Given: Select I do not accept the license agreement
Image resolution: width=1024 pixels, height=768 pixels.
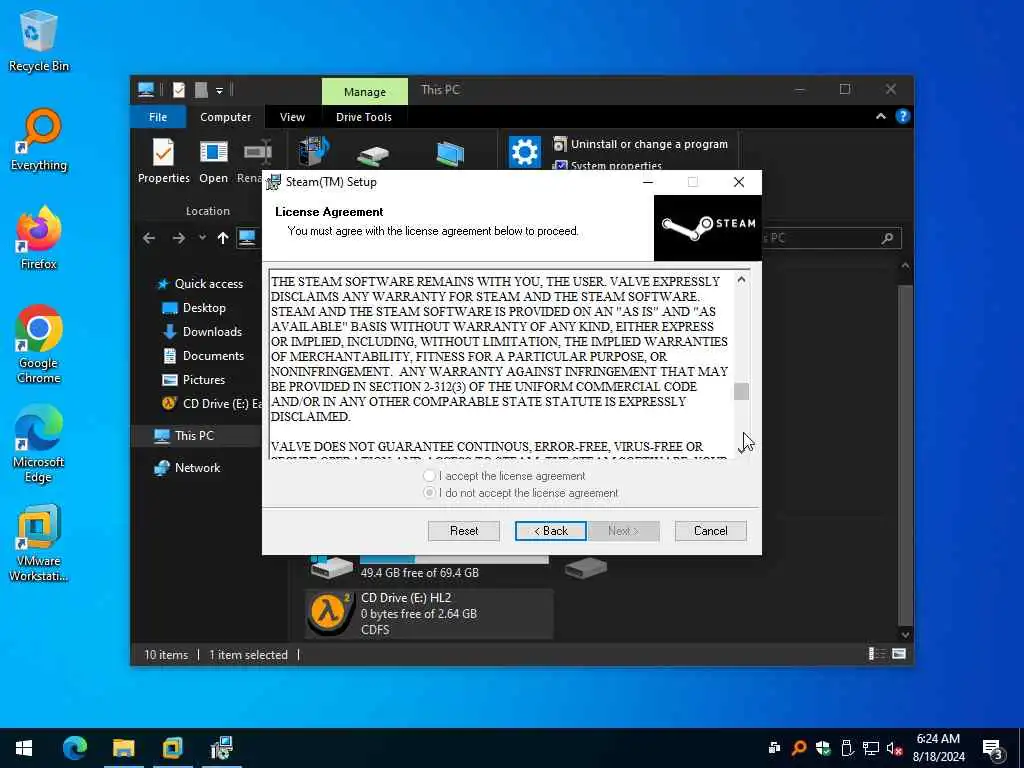Looking at the screenshot, I should pyautogui.click(x=520, y=493).
